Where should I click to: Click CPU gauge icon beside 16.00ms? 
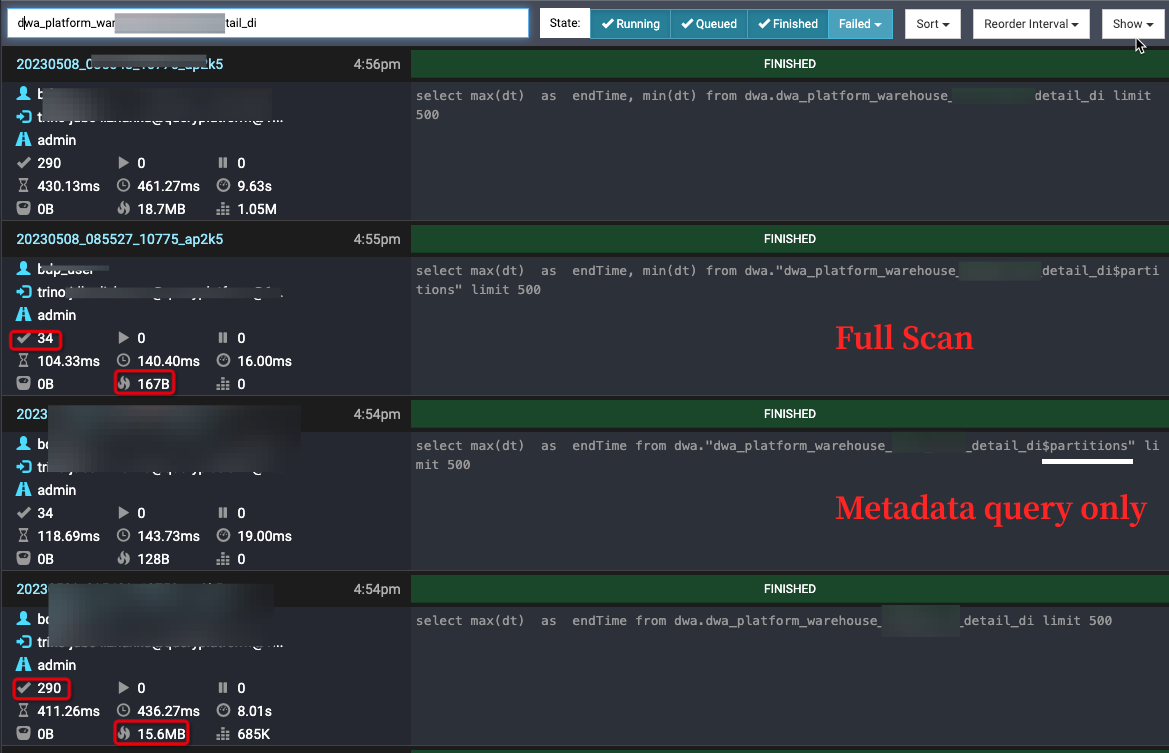[223, 361]
